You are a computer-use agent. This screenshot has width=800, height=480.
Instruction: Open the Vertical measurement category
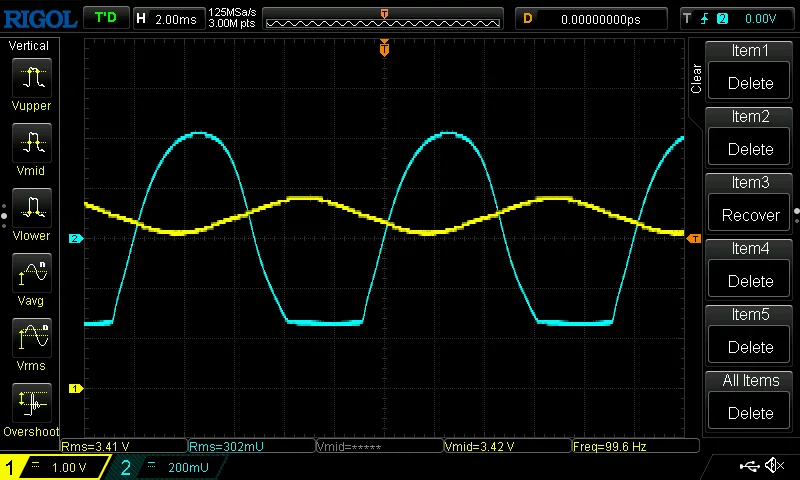point(32,46)
